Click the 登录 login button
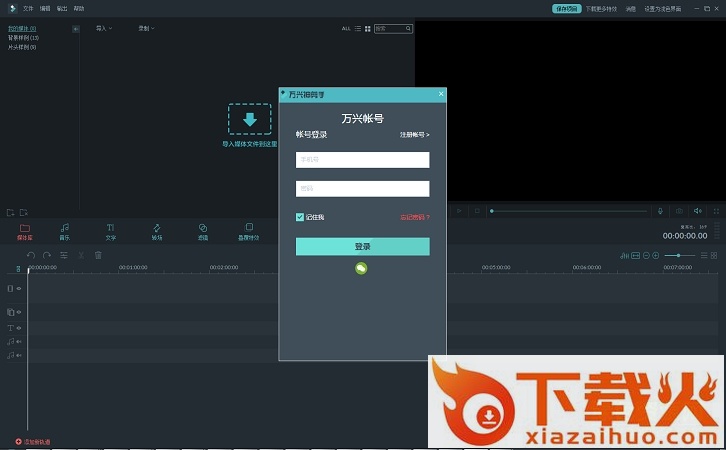726x450 pixels. (362, 246)
